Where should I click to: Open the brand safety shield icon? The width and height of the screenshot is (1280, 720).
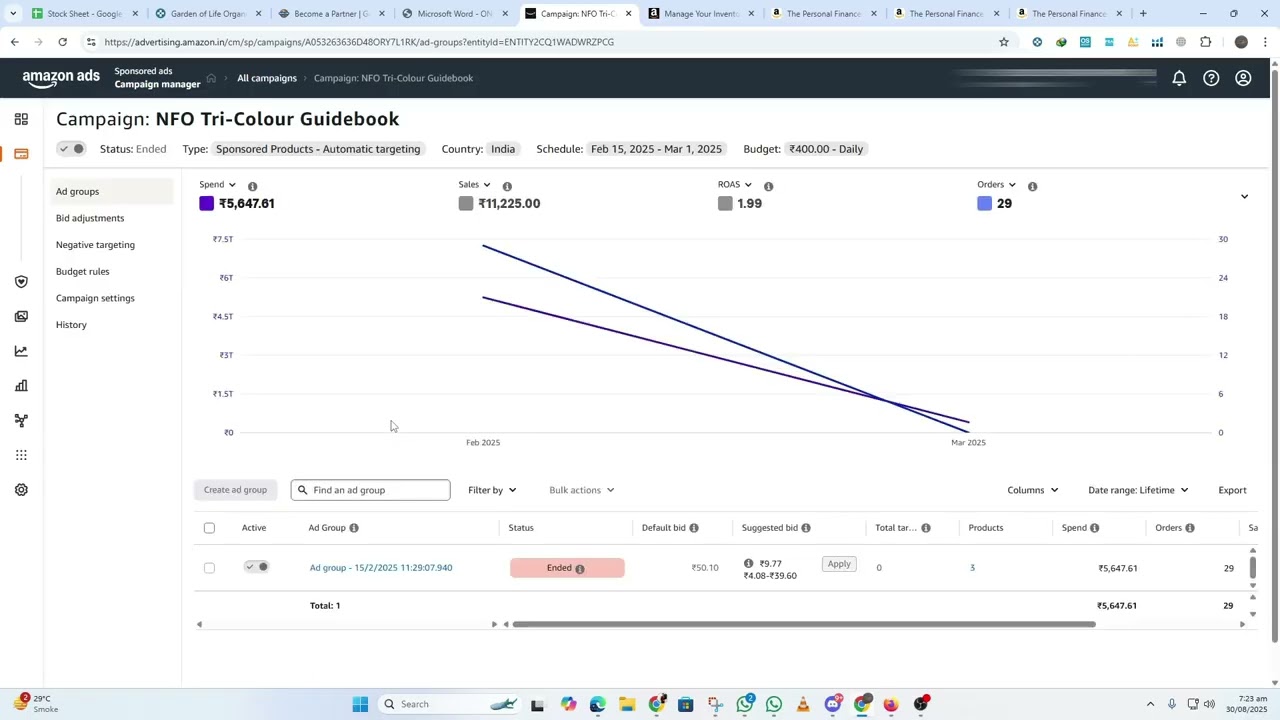pyautogui.click(x=21, y=282)
